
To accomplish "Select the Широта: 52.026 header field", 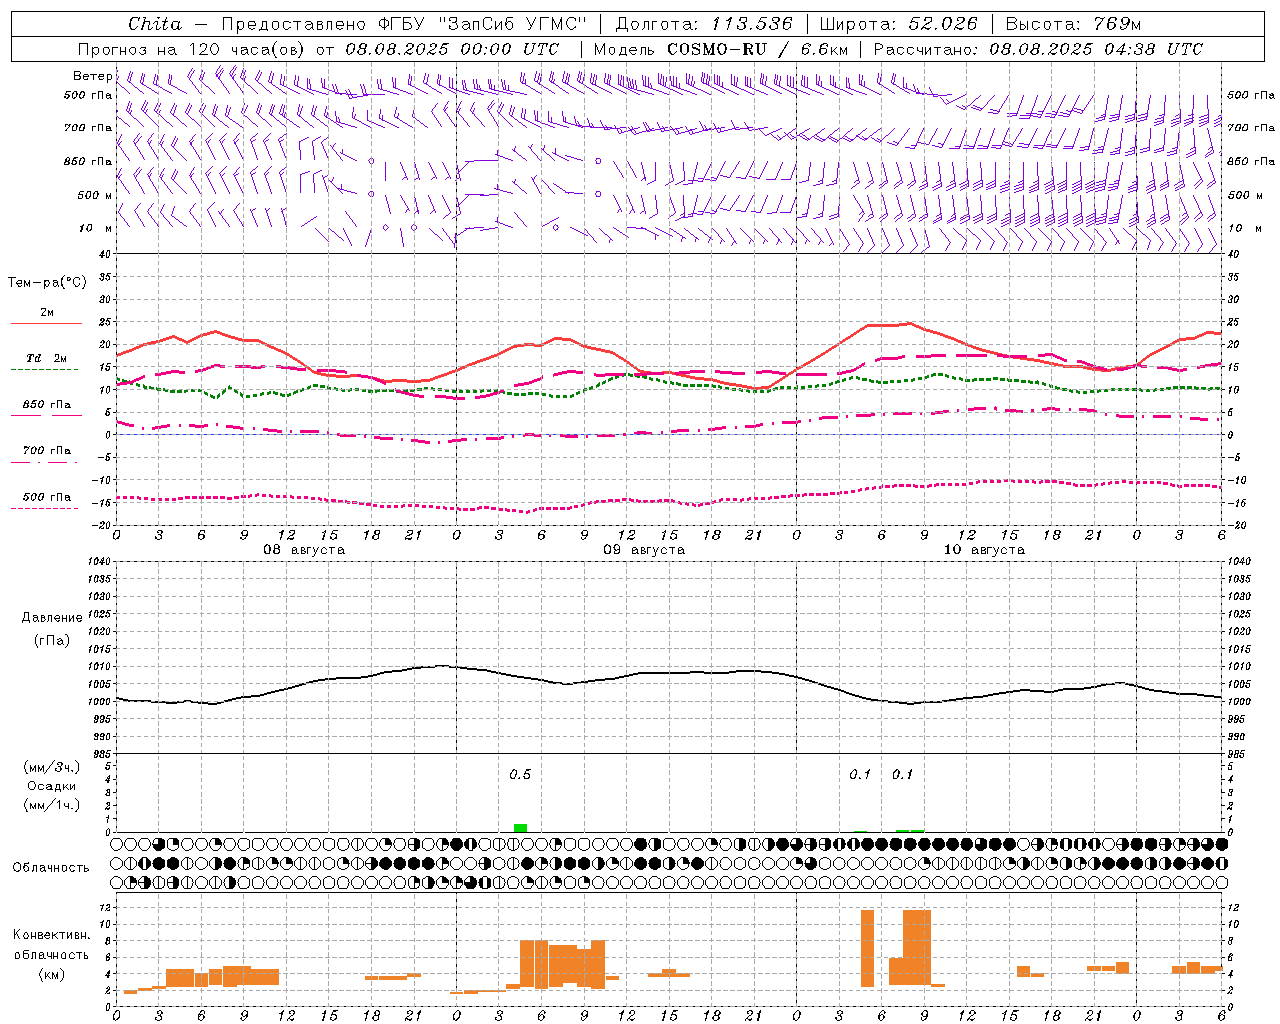I will pyautogui.click(x=898, y=24).
